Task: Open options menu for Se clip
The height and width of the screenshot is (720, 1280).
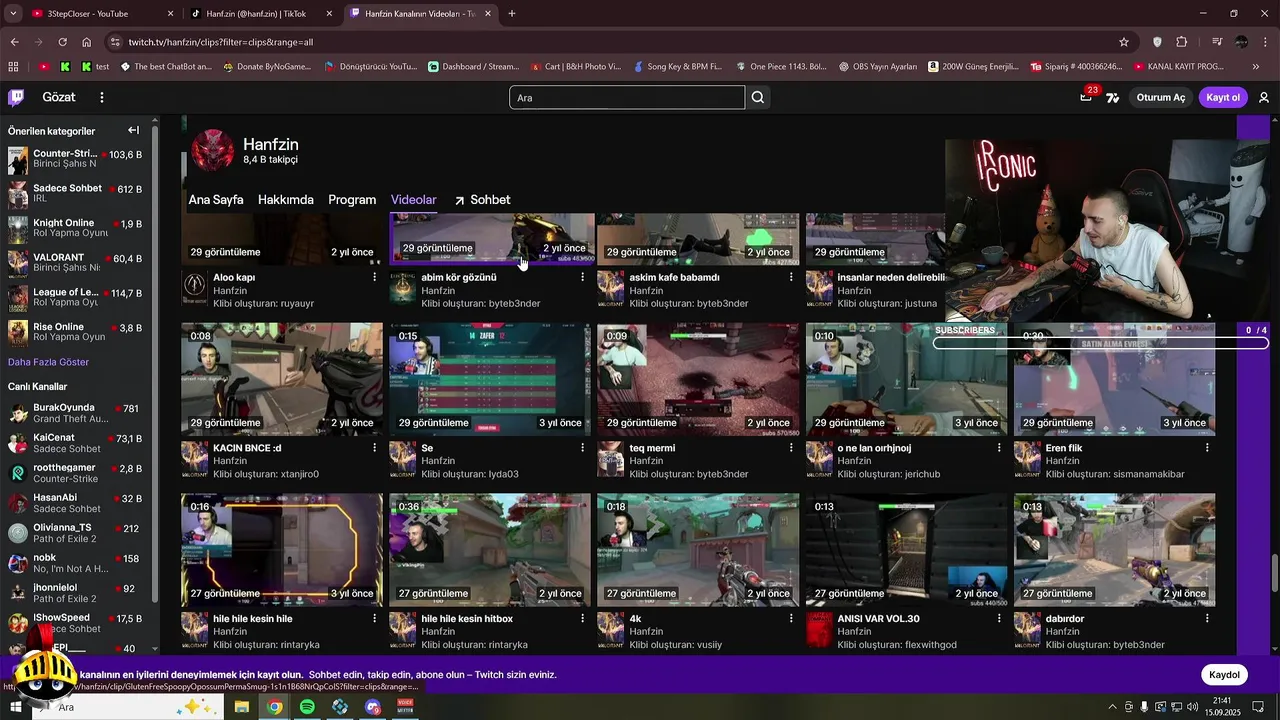Action: 582,448
